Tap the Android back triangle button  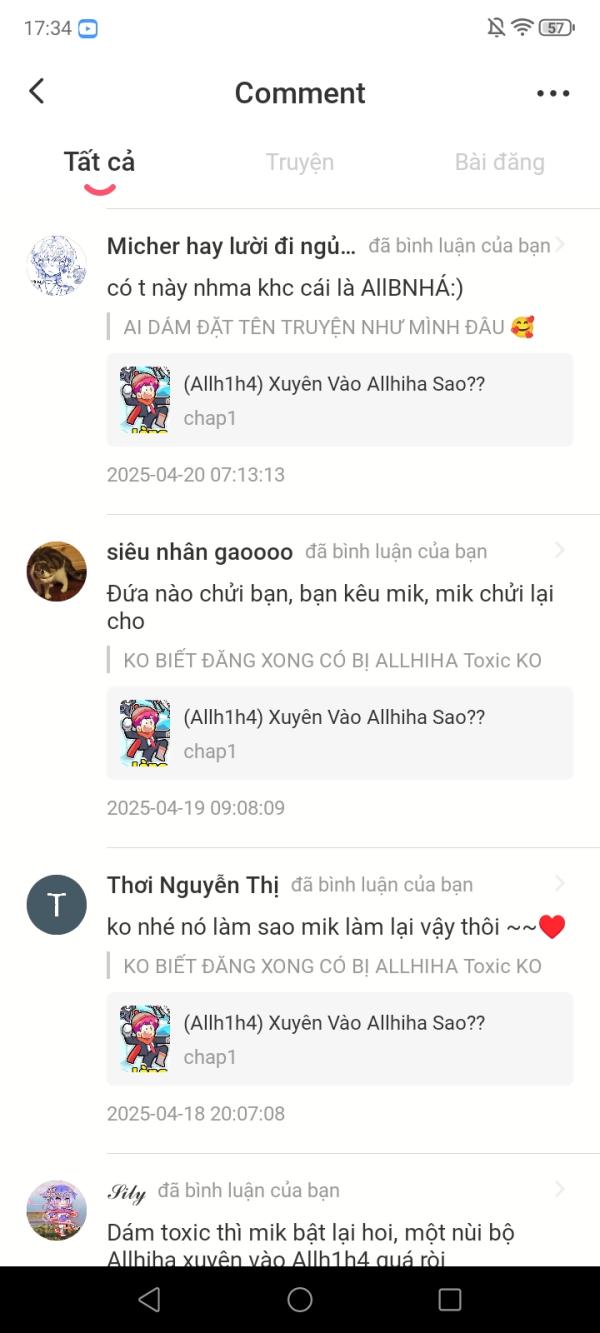tap(149, 1299)
